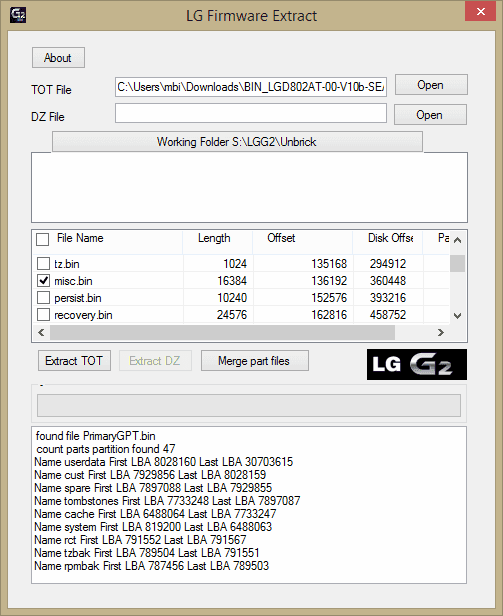
Task: Click offset value 135168 of tz.bin
Action: (329, 264)
